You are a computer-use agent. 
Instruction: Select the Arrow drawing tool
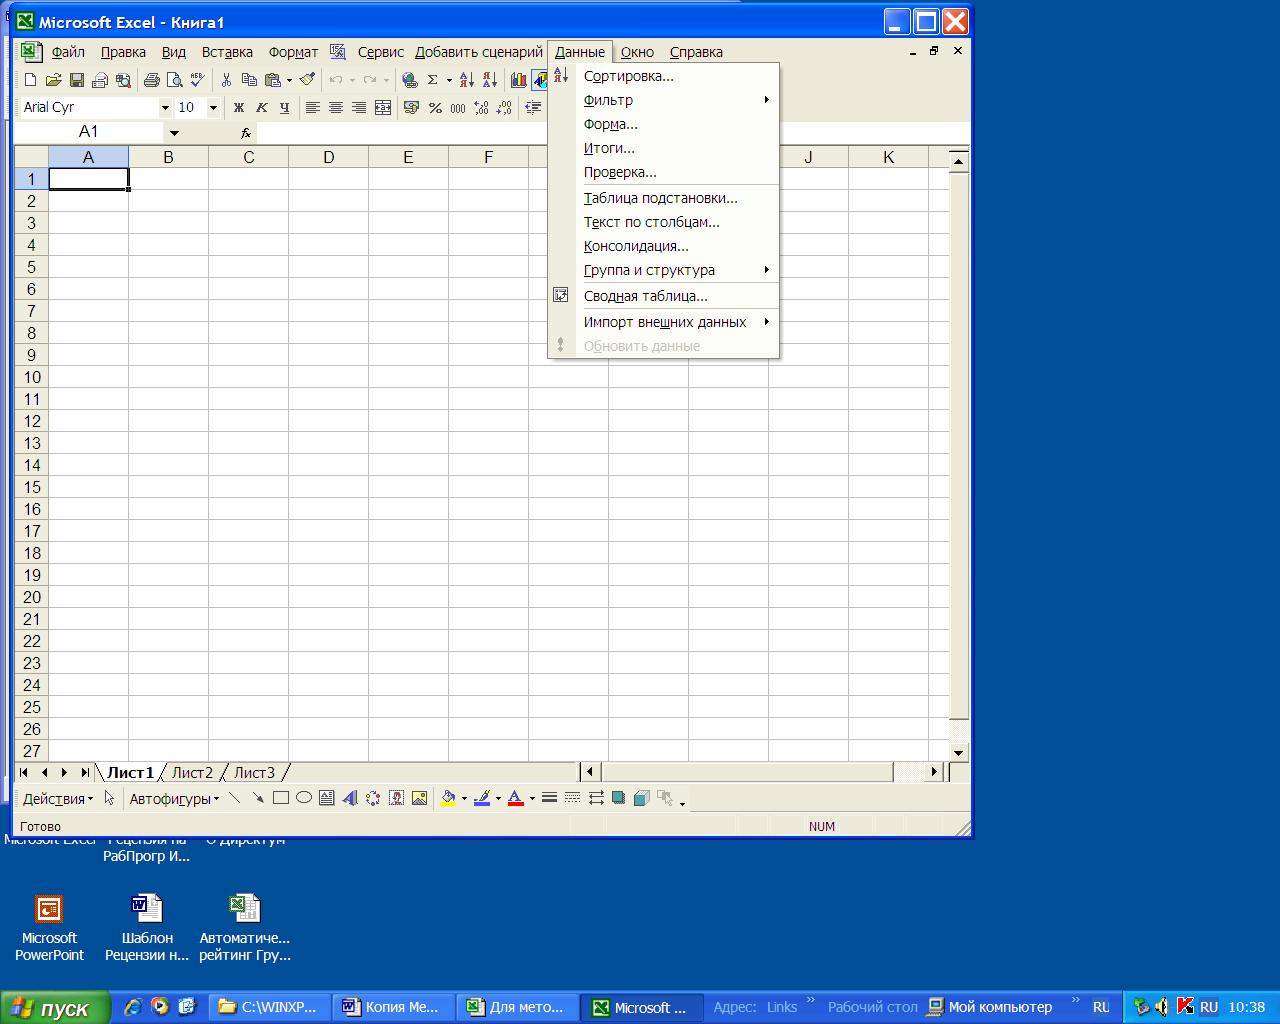click(x=258, y=798)
